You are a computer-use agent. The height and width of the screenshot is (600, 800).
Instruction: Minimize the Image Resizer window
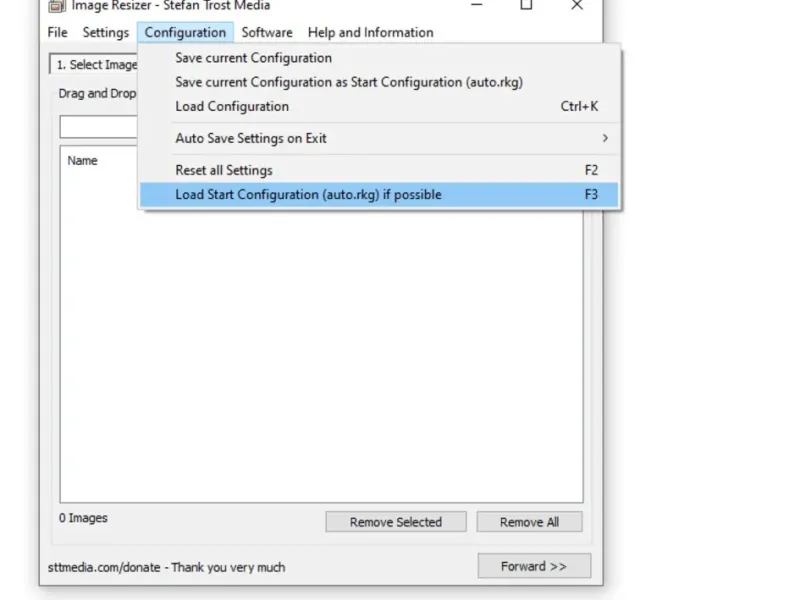pos(477,5)
